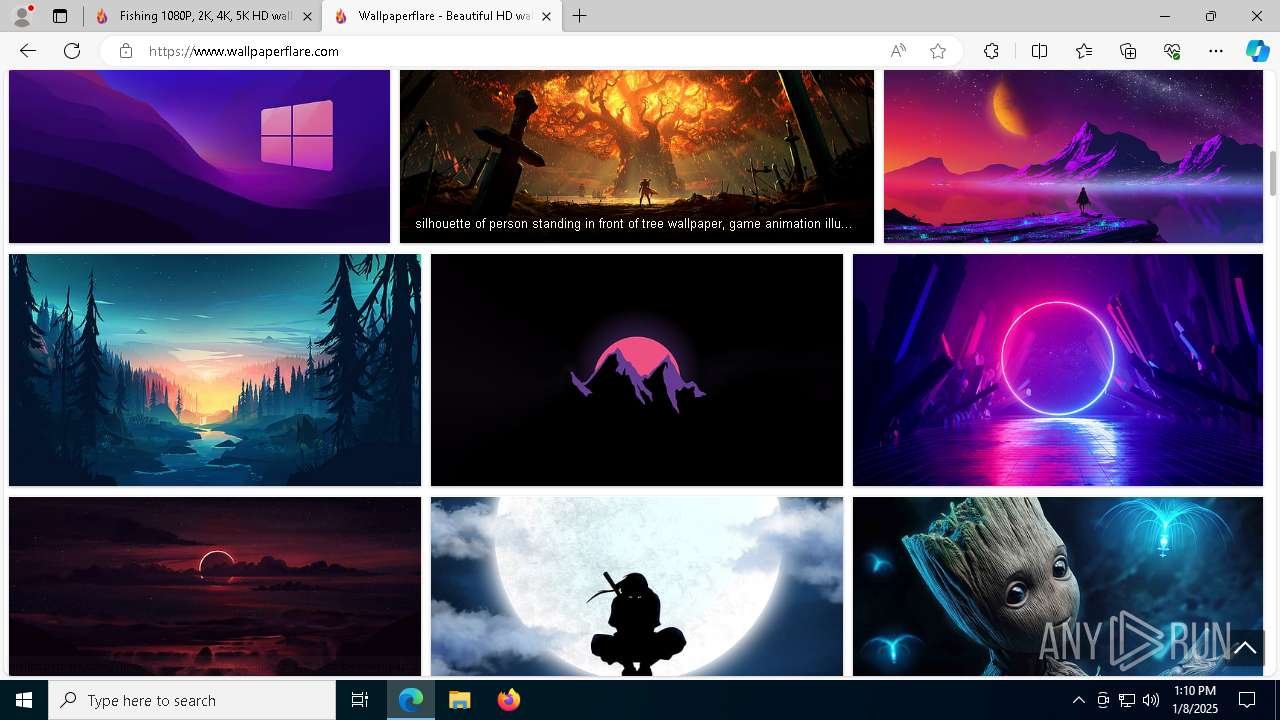The width and height of the screenshot is (1280, 720).
Task: Open Collections icon
Action: [1128, 51]
